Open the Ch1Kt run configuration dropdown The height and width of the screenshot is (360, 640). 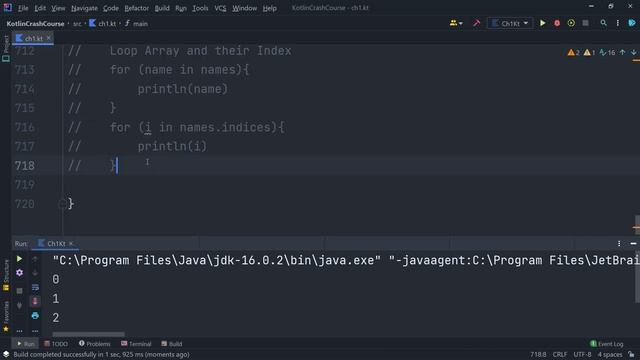click(x=510, y=23)
